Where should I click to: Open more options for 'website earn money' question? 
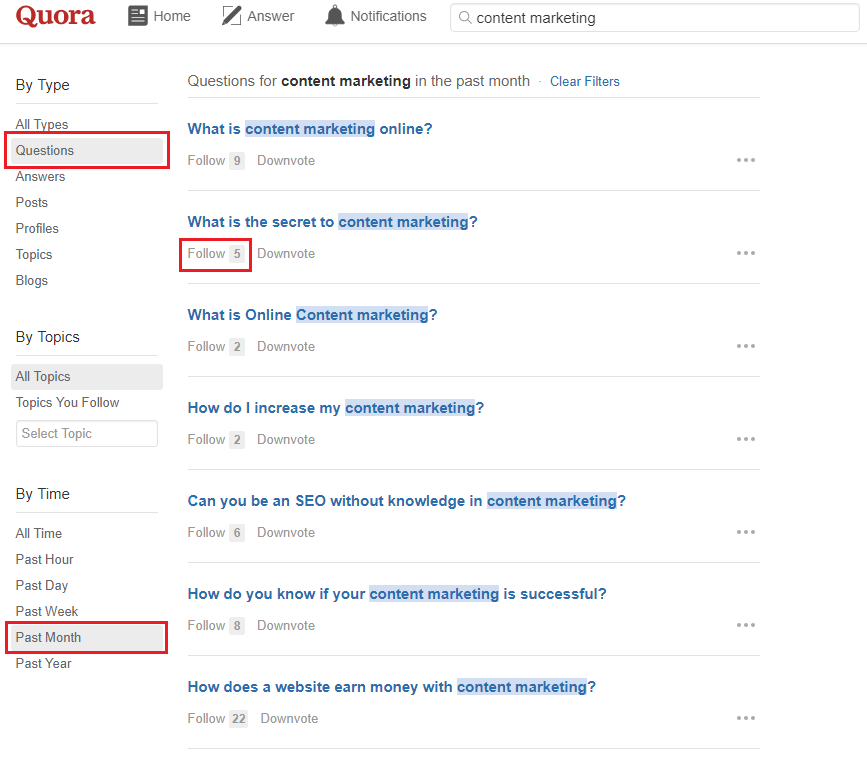(x=745, y=717)
